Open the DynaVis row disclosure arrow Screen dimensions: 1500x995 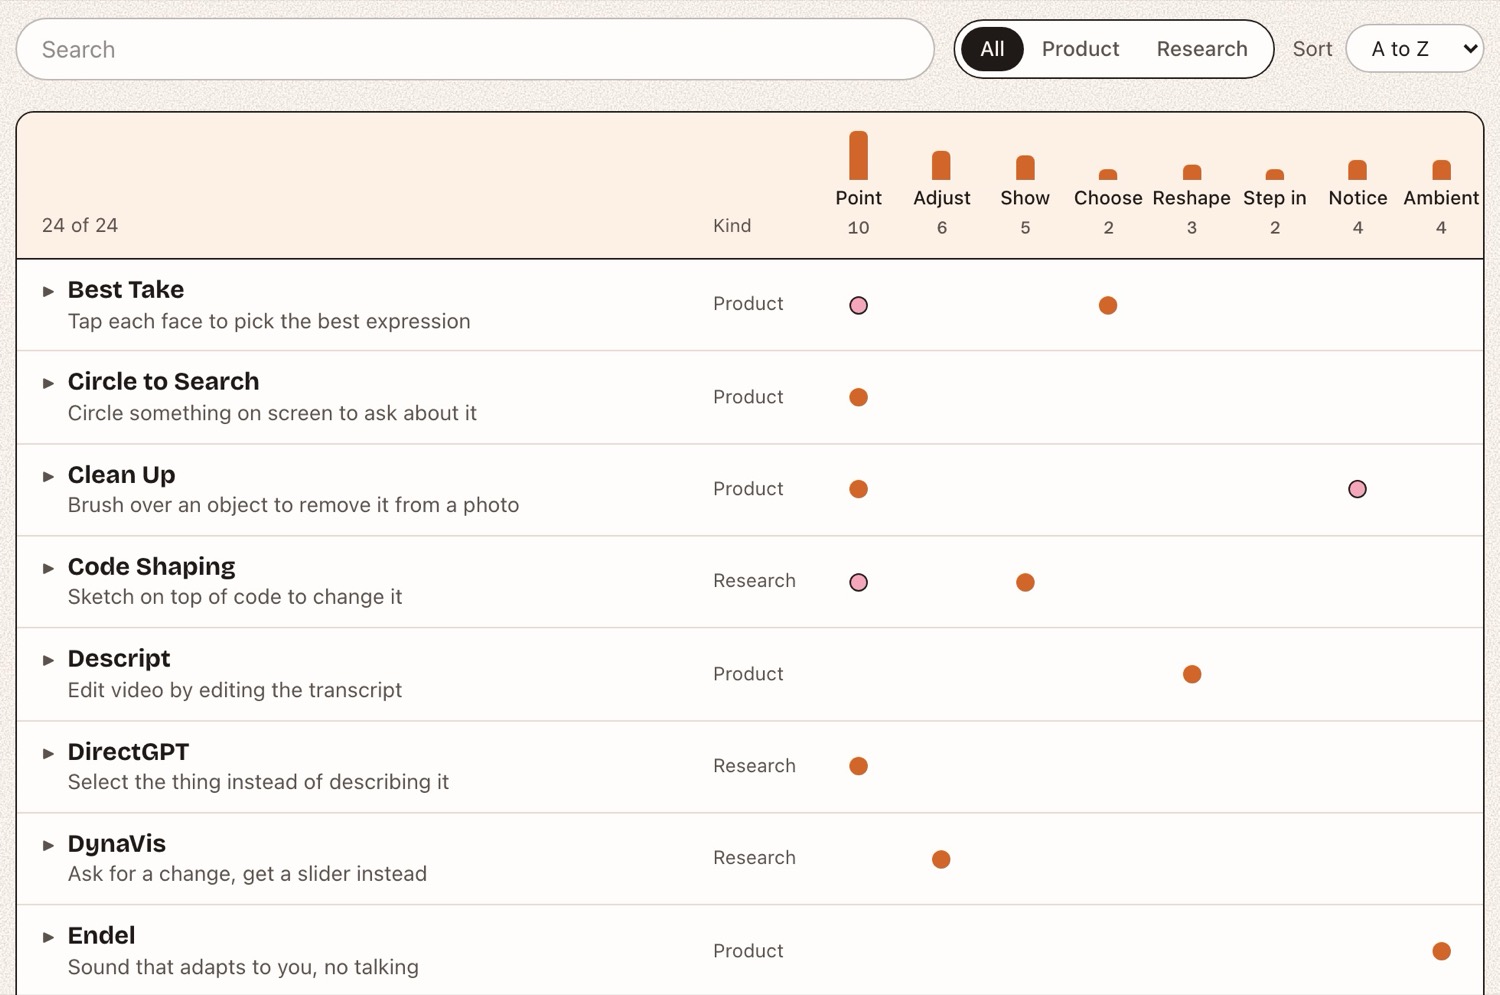pyautogui.click(x=48, y=845)
